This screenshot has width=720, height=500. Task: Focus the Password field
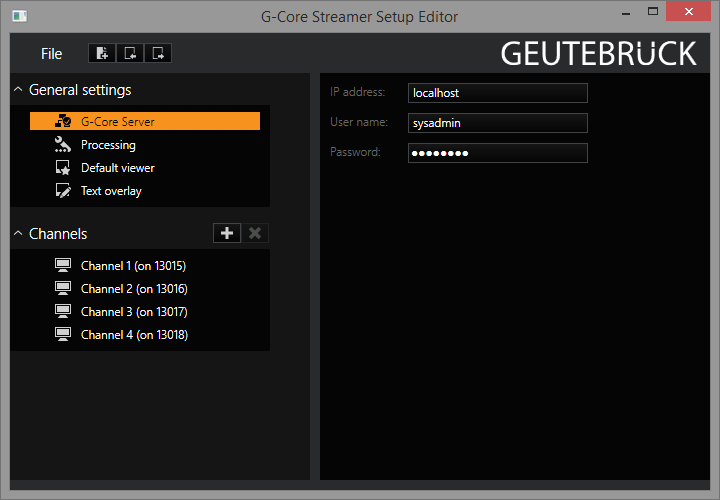(498, 153)
